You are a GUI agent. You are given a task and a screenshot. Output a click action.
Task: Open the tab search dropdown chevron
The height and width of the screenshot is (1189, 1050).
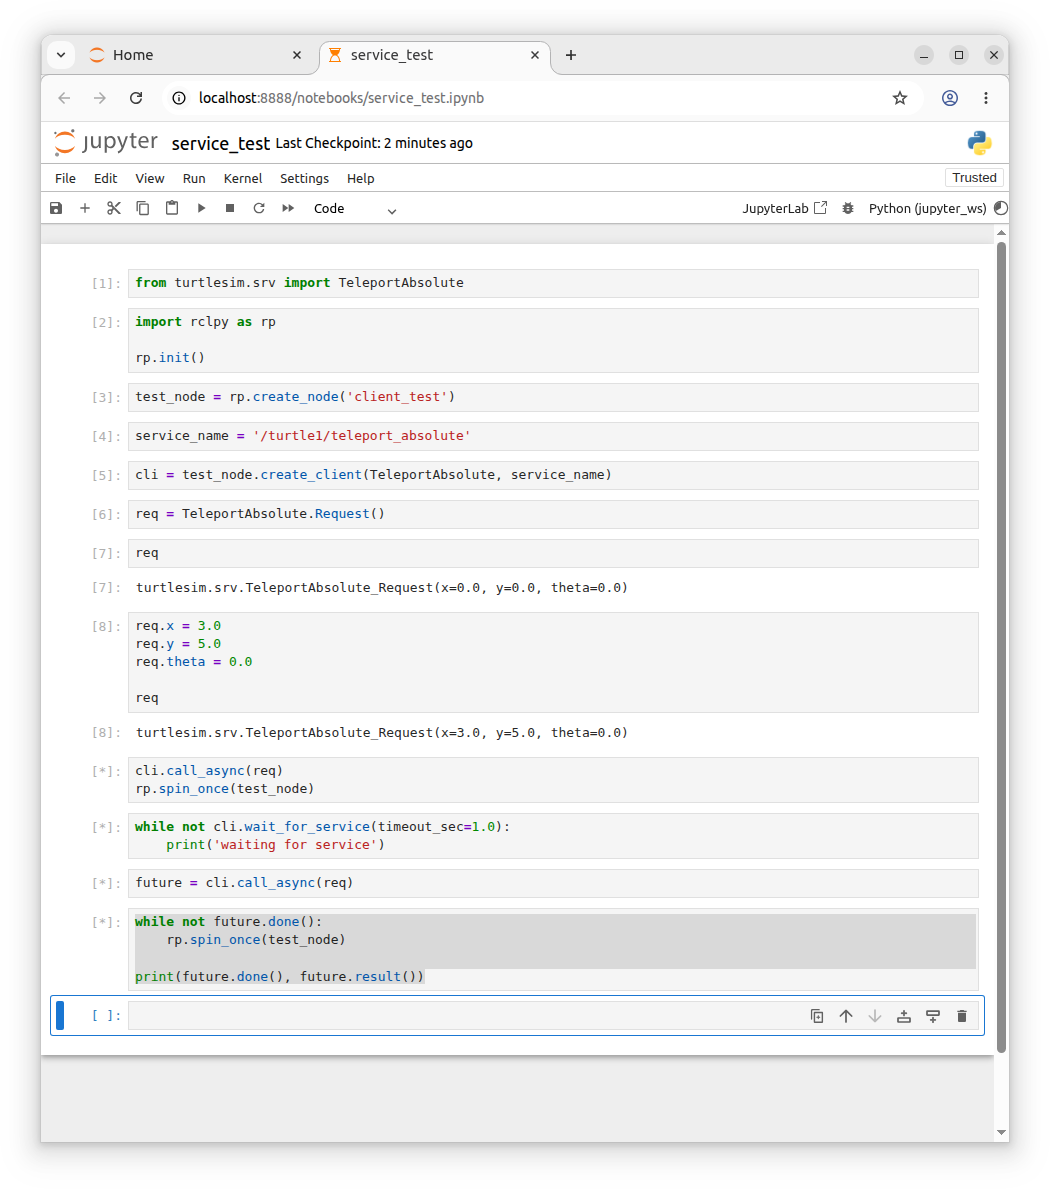(61, 55)
